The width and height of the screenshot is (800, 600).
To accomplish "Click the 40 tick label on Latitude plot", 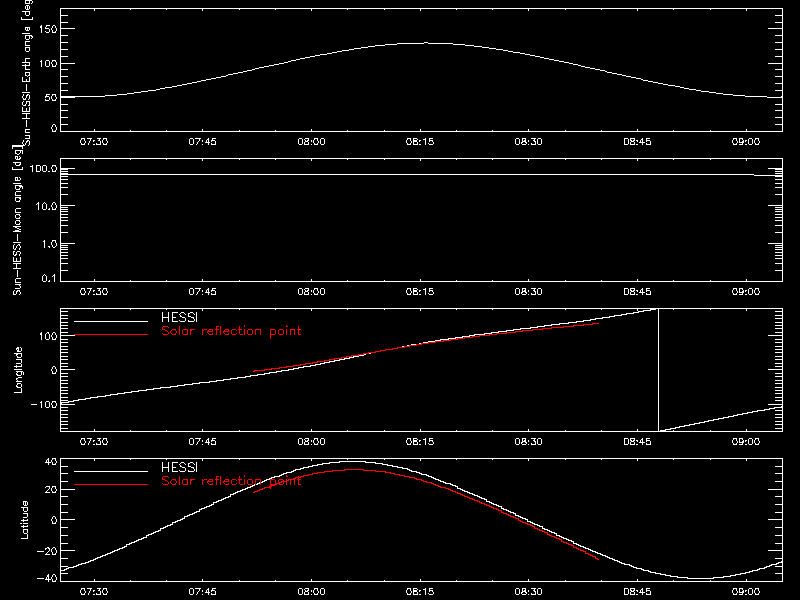I will pos(51,462).
